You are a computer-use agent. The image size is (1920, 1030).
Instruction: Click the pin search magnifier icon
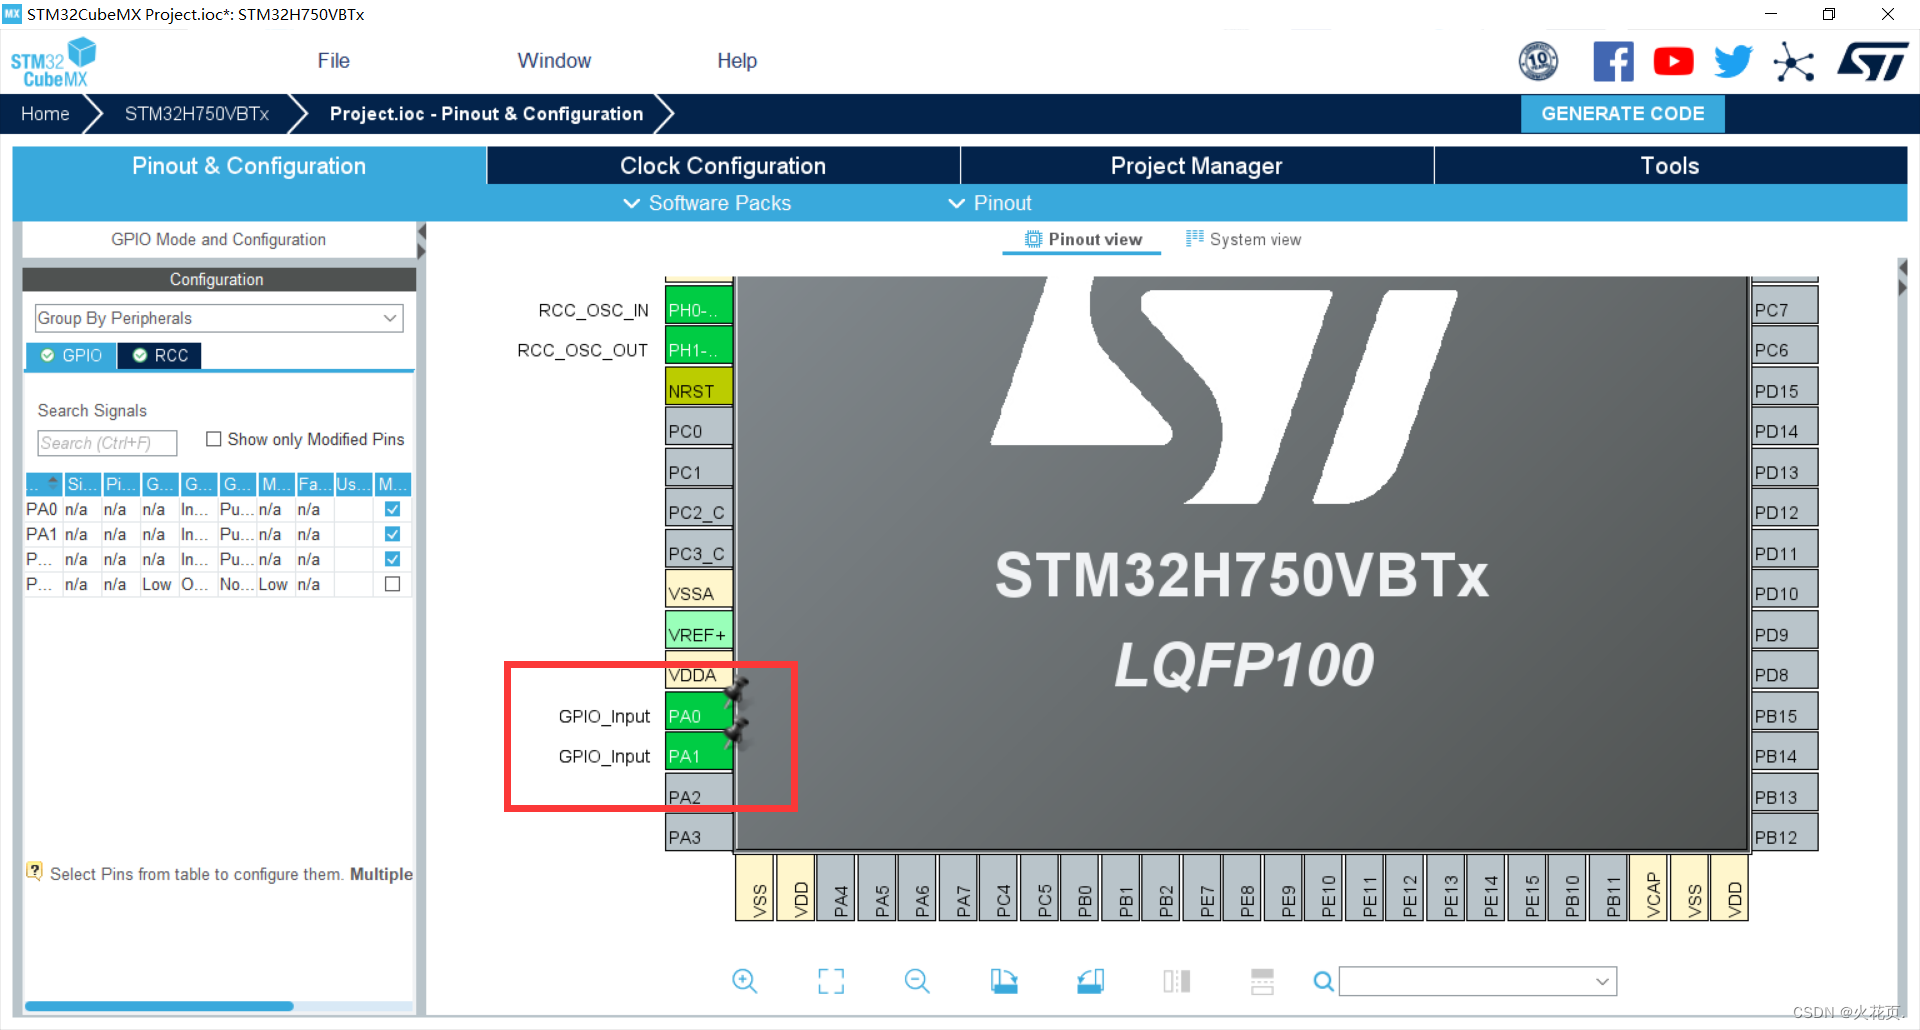pos(1323,982)
